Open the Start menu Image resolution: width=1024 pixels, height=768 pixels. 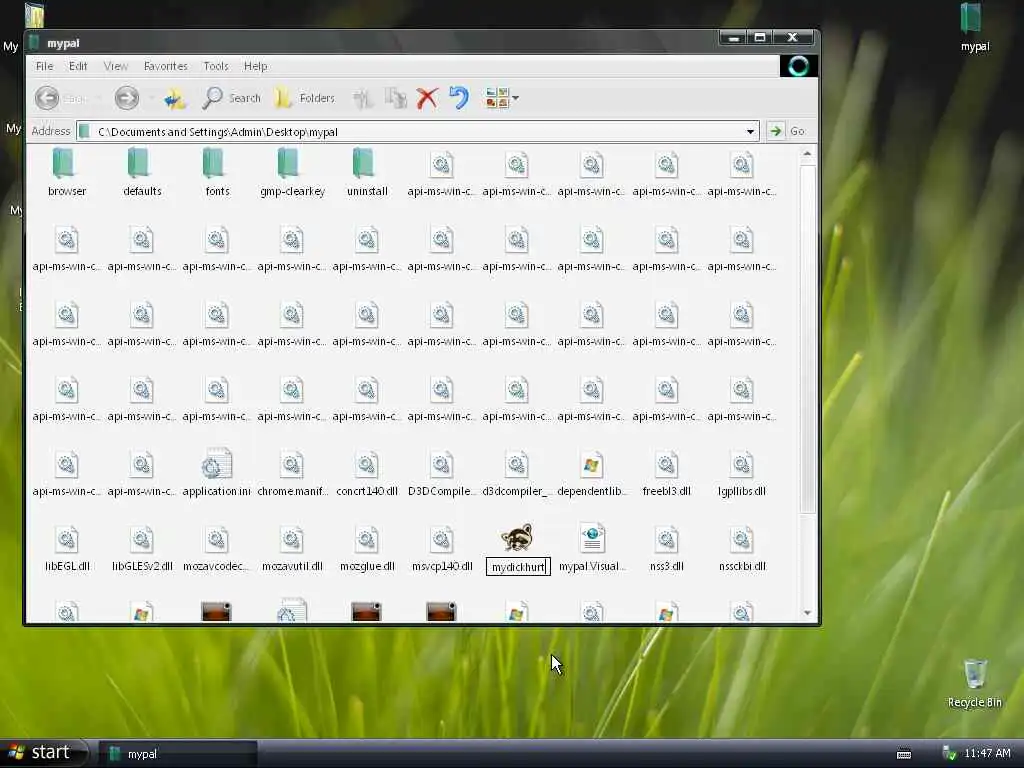point(43,752)
